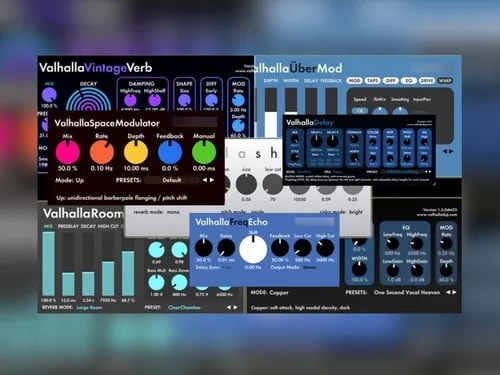The width and height of the screenshot is (500, 375).
Task: Click the Low Cut knob in FreqEcho
Action: 303,248
